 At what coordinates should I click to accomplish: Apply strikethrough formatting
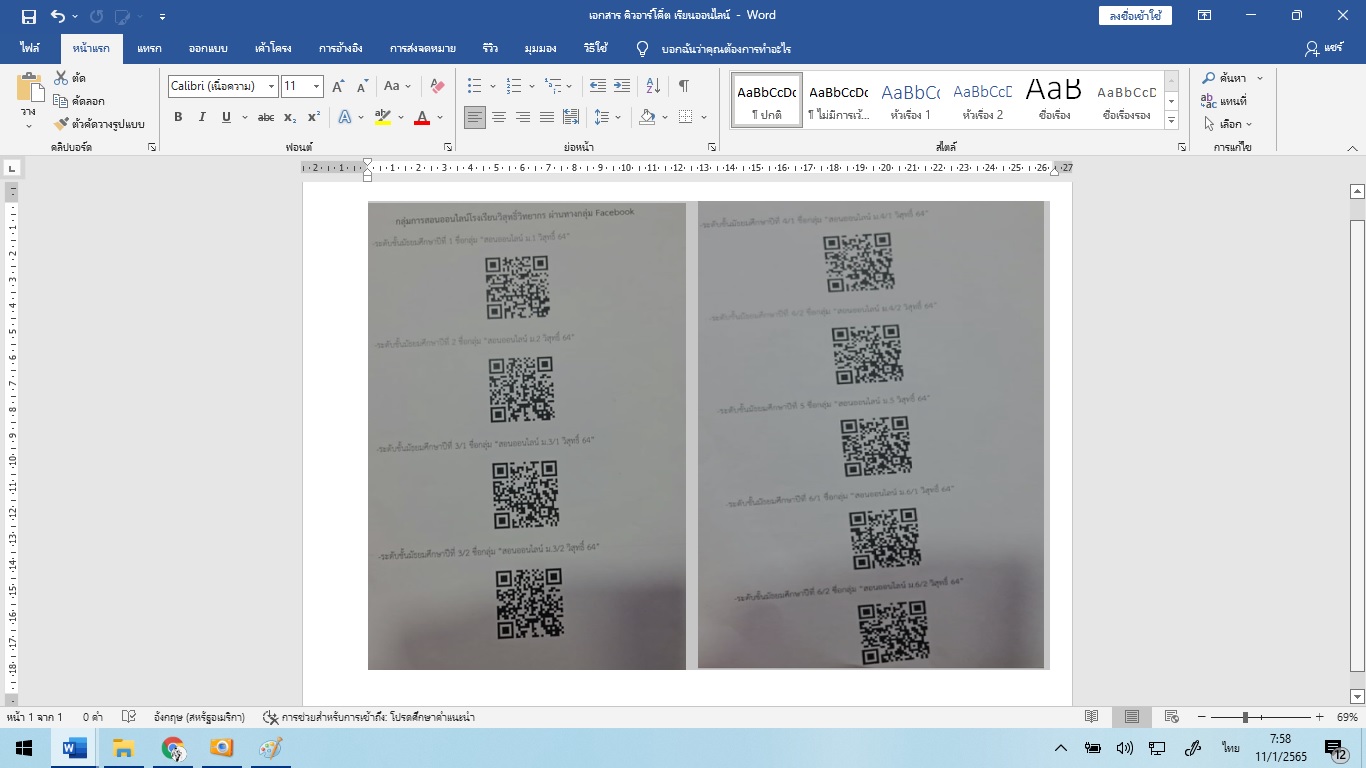265,117
